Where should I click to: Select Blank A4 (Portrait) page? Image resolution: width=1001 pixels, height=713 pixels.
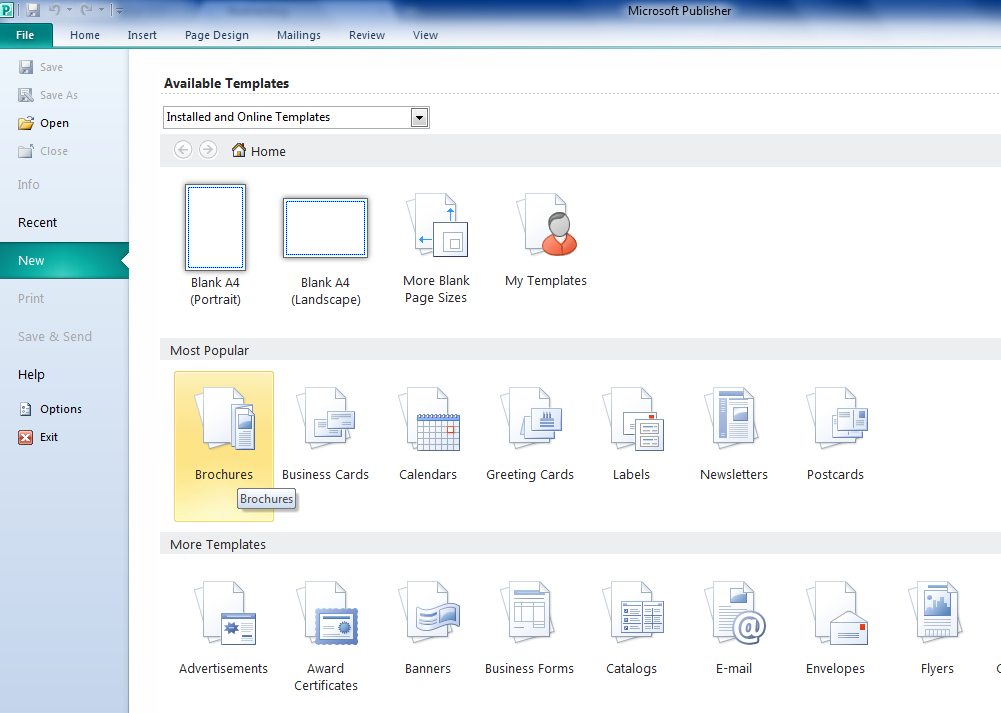coord(215,245)
